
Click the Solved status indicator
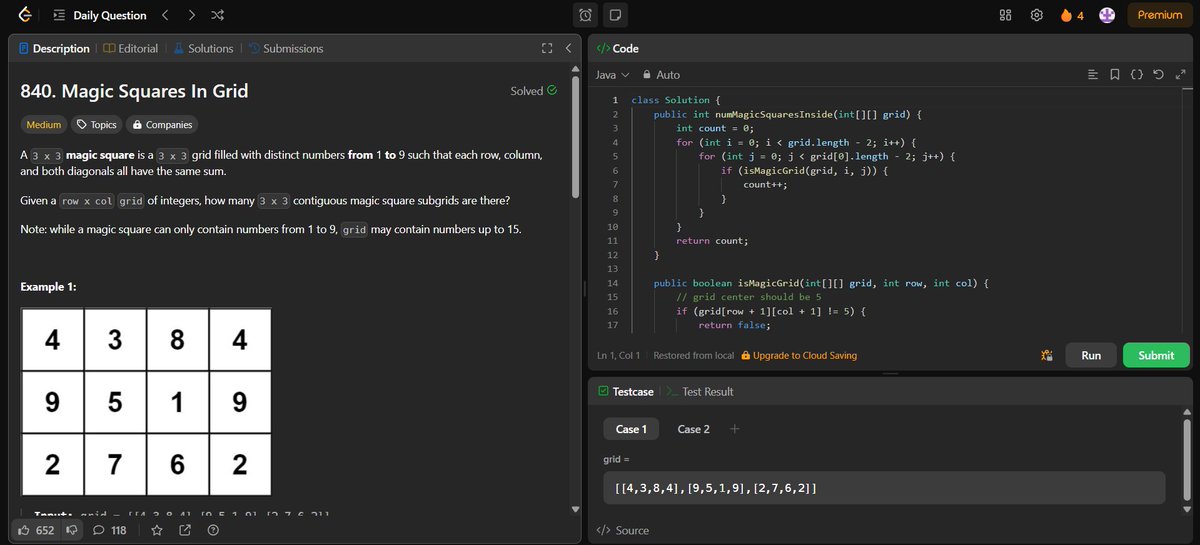[533, 91]
